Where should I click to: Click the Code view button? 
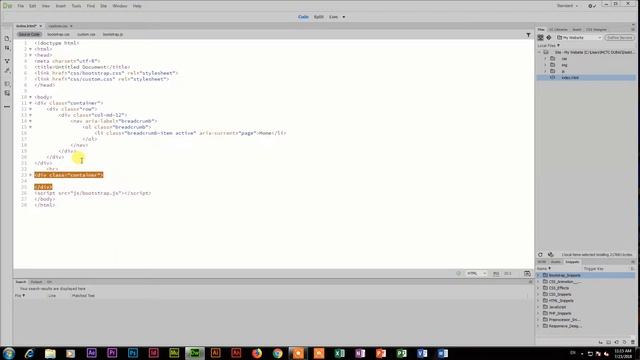[x=303, y=17]
